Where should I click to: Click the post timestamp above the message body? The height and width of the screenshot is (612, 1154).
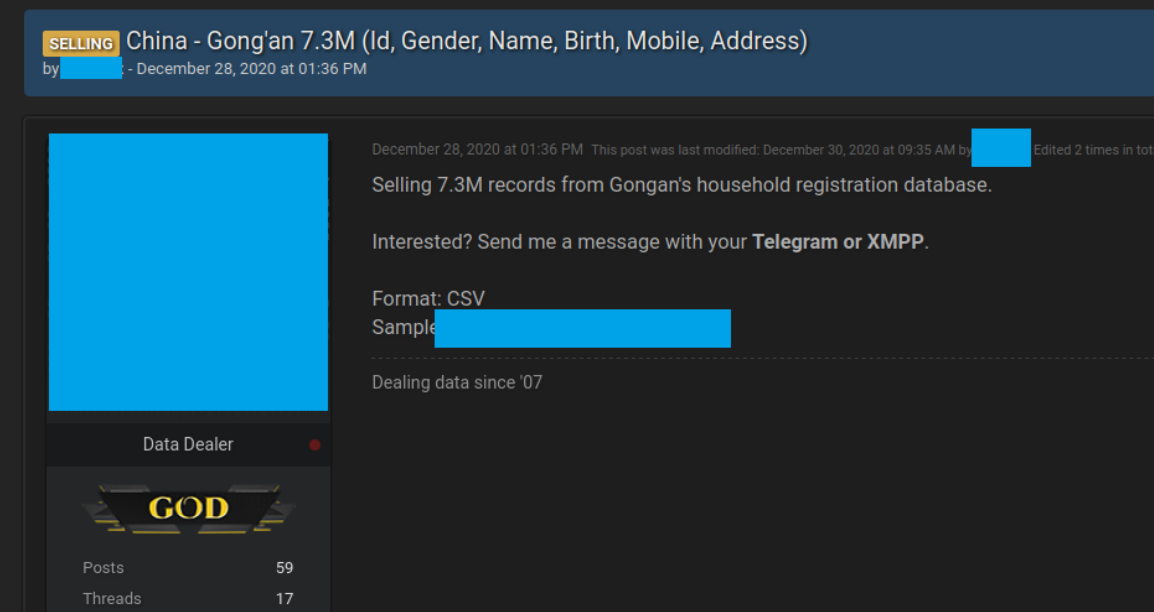(477, 149)
